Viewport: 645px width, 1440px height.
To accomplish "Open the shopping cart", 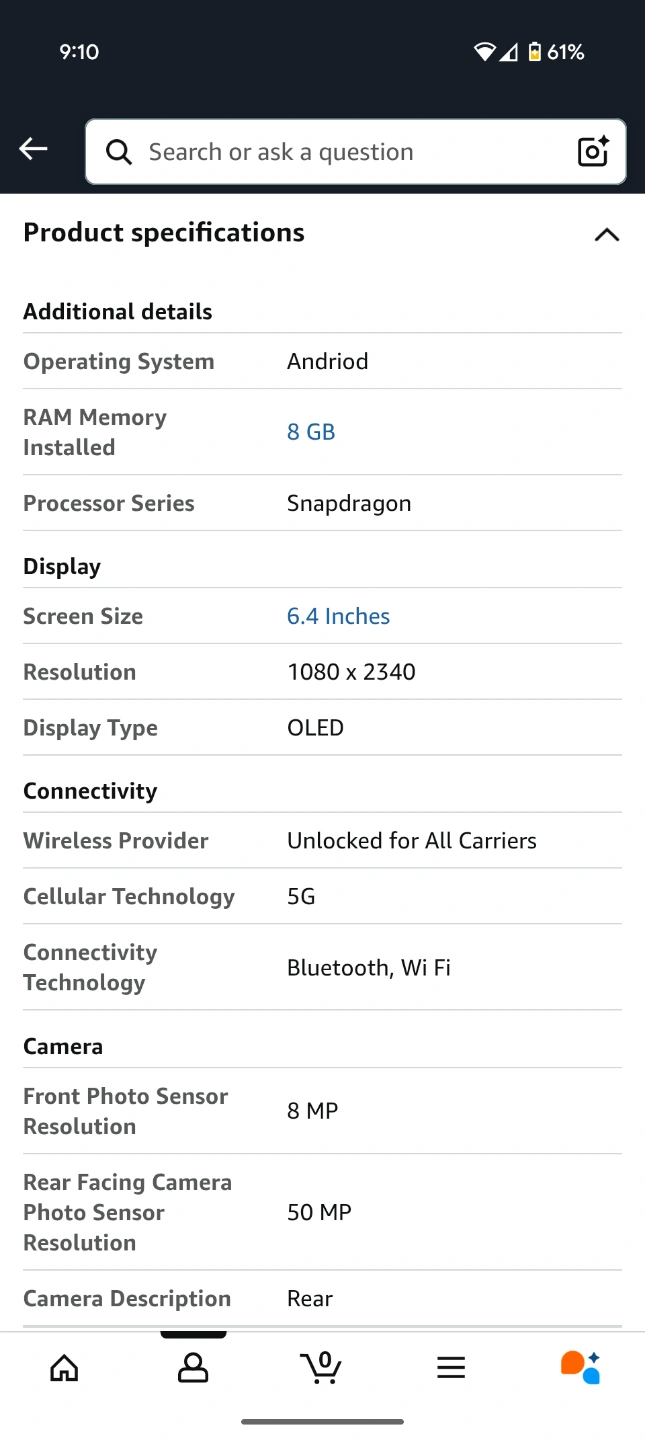I will pos(321,1367).
